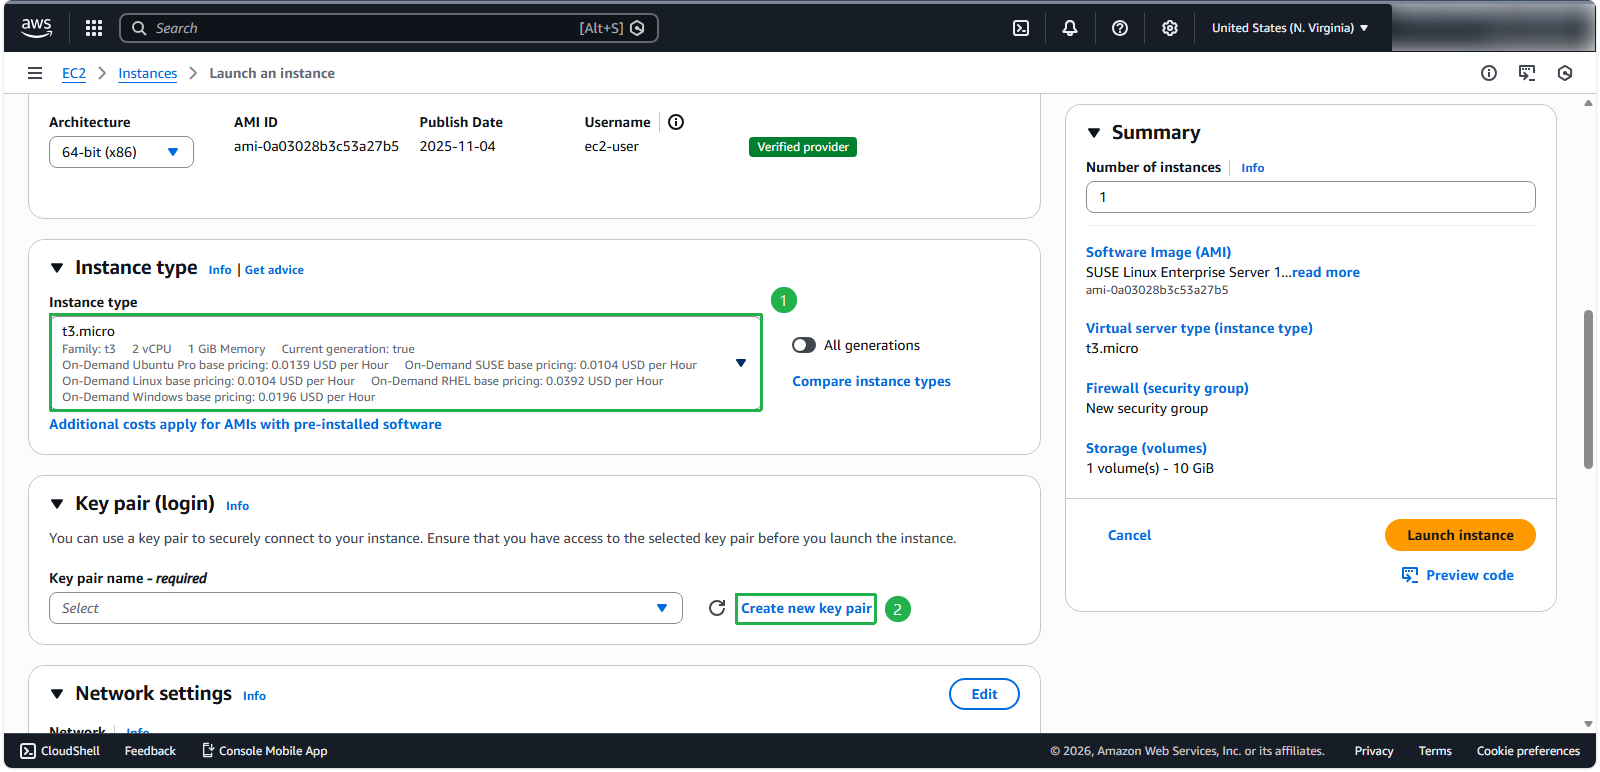Click the t3.micro value in Summary
The height and width of the screenshot is (772, 1600).
coord(1112,348)
